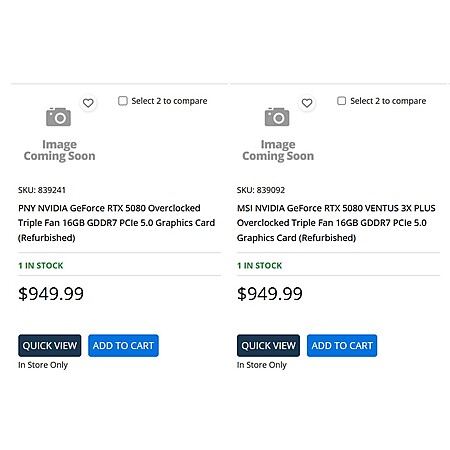Click the MSI card camera placeholder icon
Image resolution: width=450 pixels, height=450 pixels.
pyautogui.click(x=277, y=117)
